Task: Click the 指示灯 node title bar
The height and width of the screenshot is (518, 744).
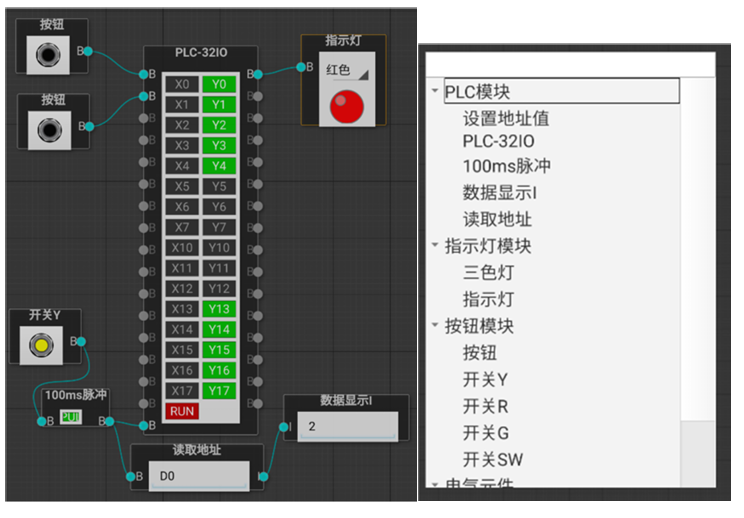Action: coord(344,40)
